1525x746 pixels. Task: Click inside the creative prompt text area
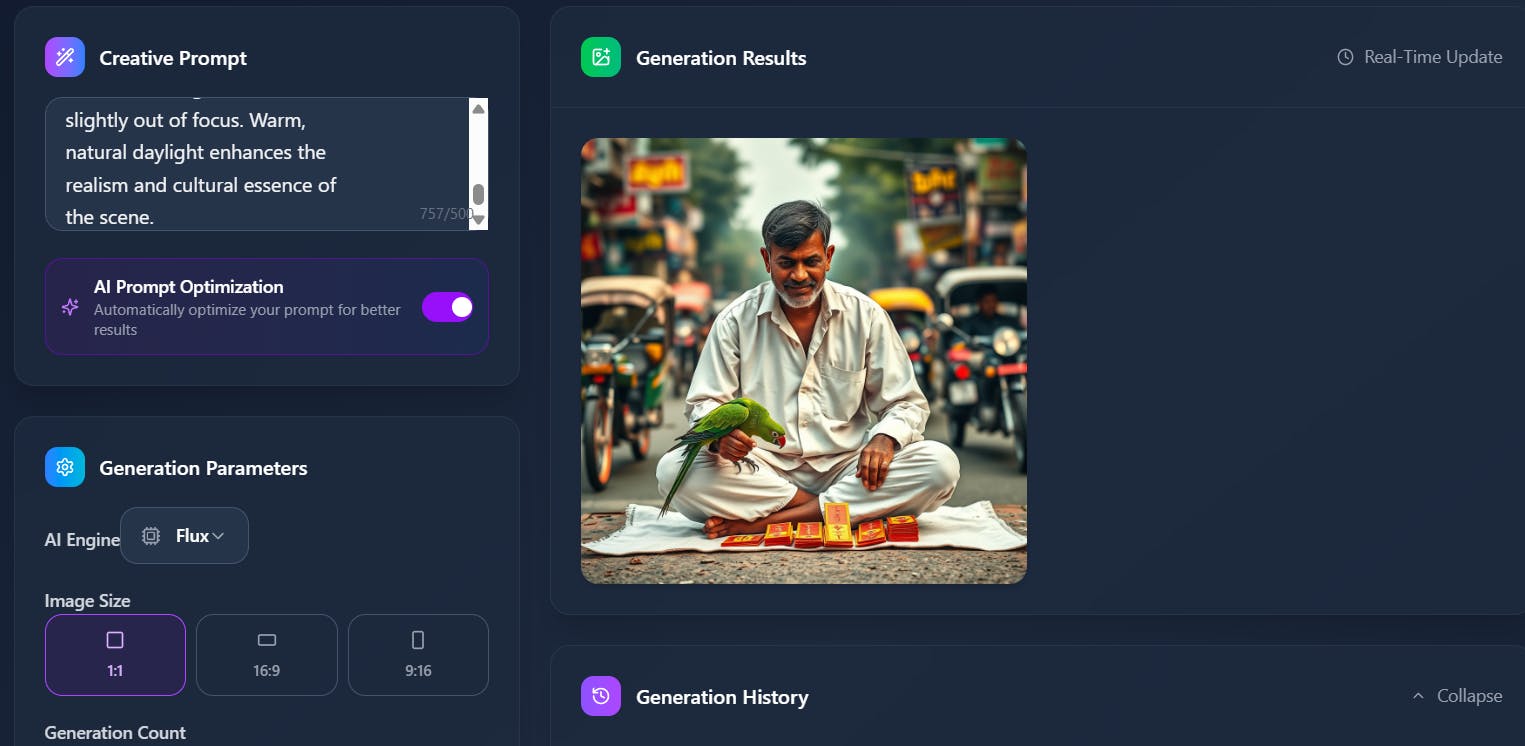click(256, 164)
